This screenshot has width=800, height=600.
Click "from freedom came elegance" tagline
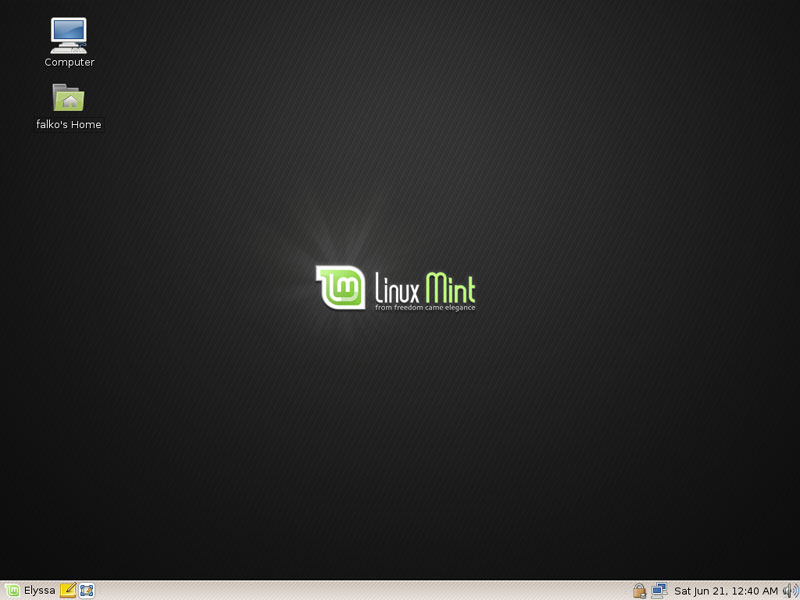[x=425, y=307]
